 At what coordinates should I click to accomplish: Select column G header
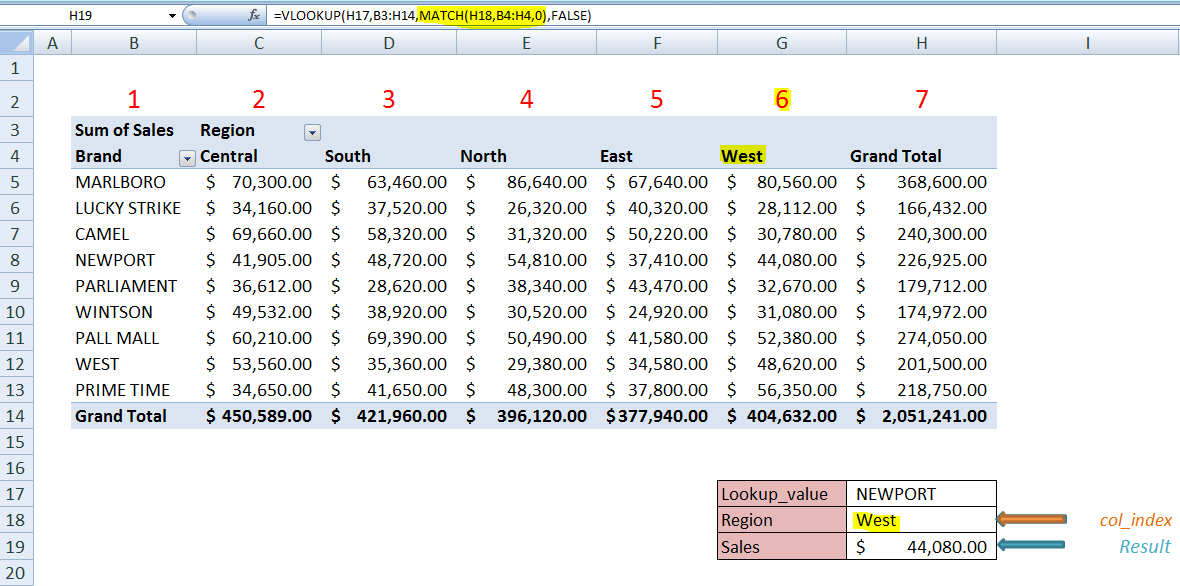(x=782, y=44)
